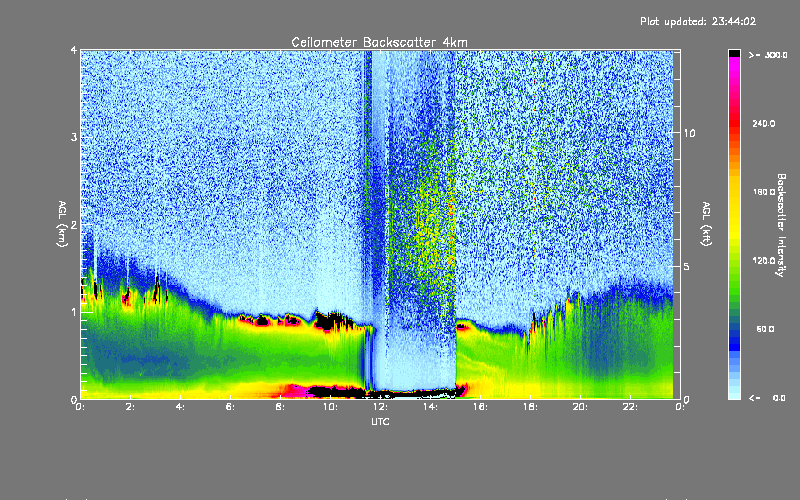Click the '4:' UTC hour tick
This screenshot has height=500, width=800.
(x=180, y=407)
